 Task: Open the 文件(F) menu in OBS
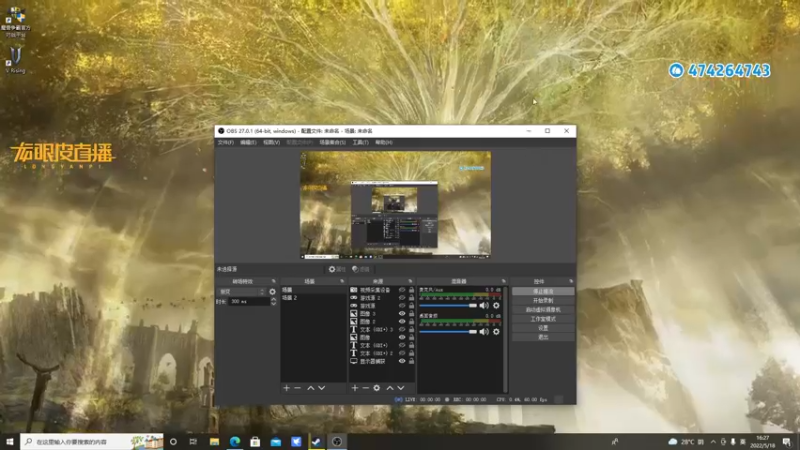(226, 142)
